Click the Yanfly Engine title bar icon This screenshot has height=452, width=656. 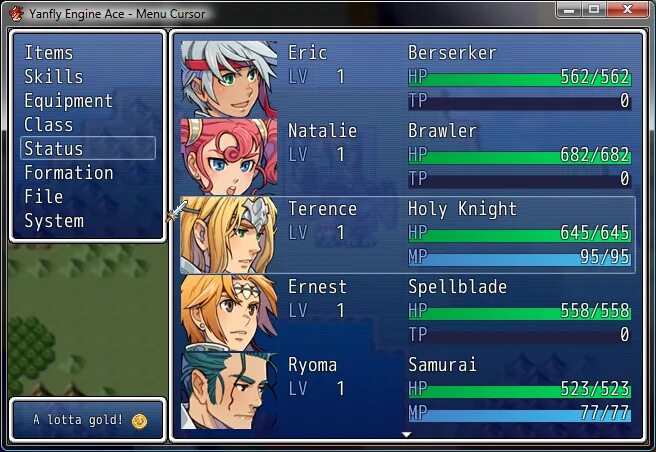[x=16, y=14]
